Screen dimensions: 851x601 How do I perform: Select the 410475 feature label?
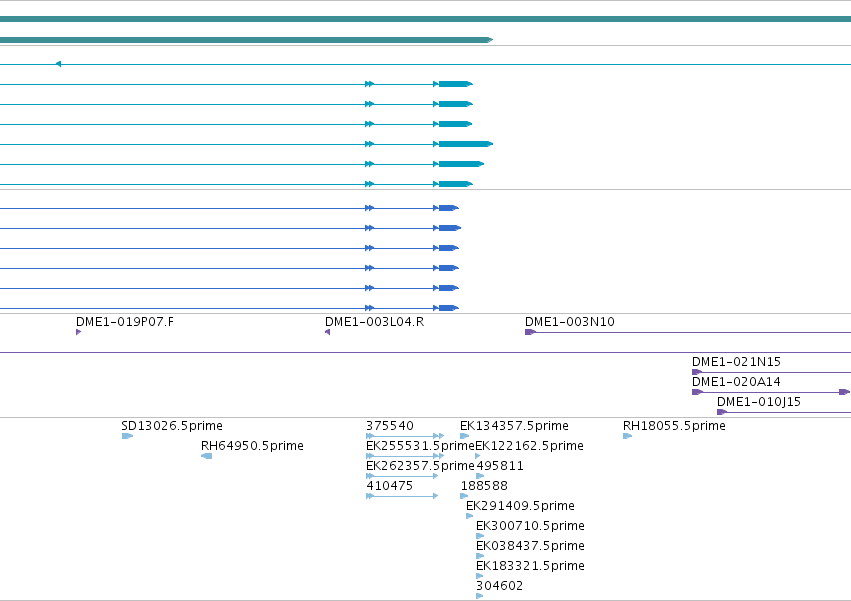(390, 486)
